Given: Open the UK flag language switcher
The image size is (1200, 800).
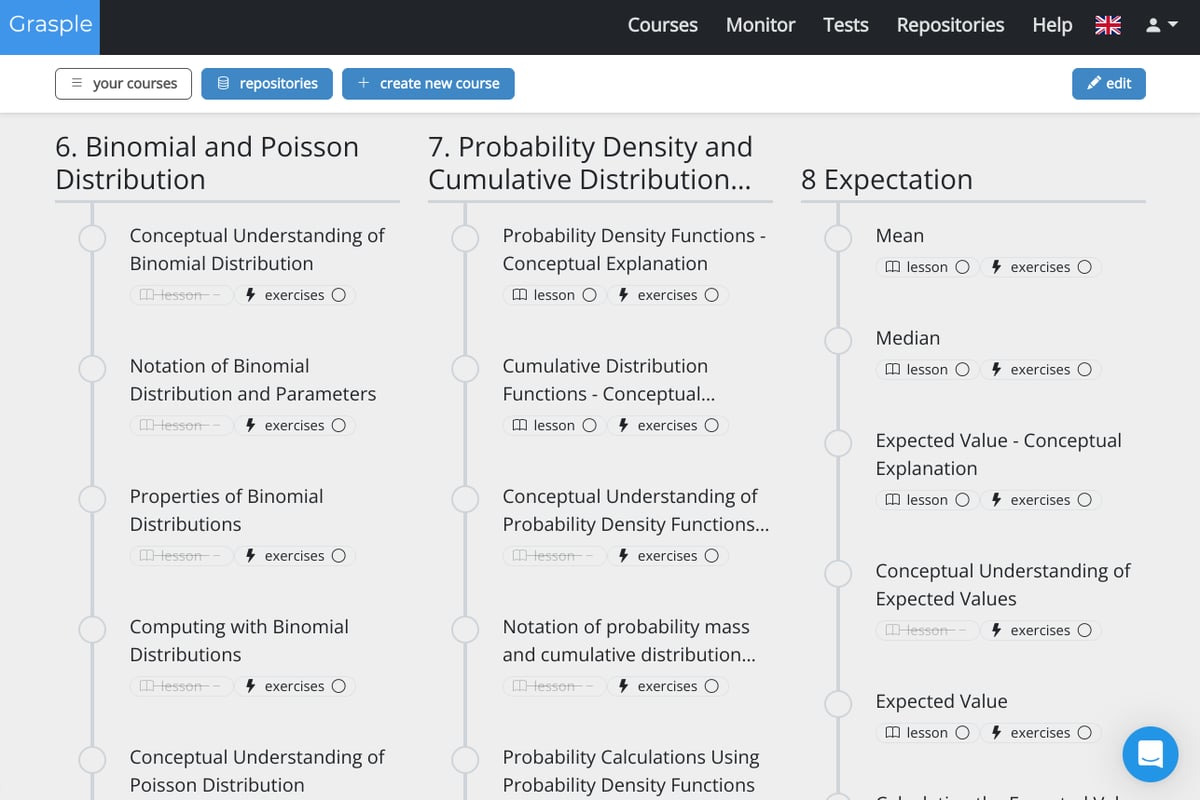Looking at the screenshot, I should [1107, 25].
